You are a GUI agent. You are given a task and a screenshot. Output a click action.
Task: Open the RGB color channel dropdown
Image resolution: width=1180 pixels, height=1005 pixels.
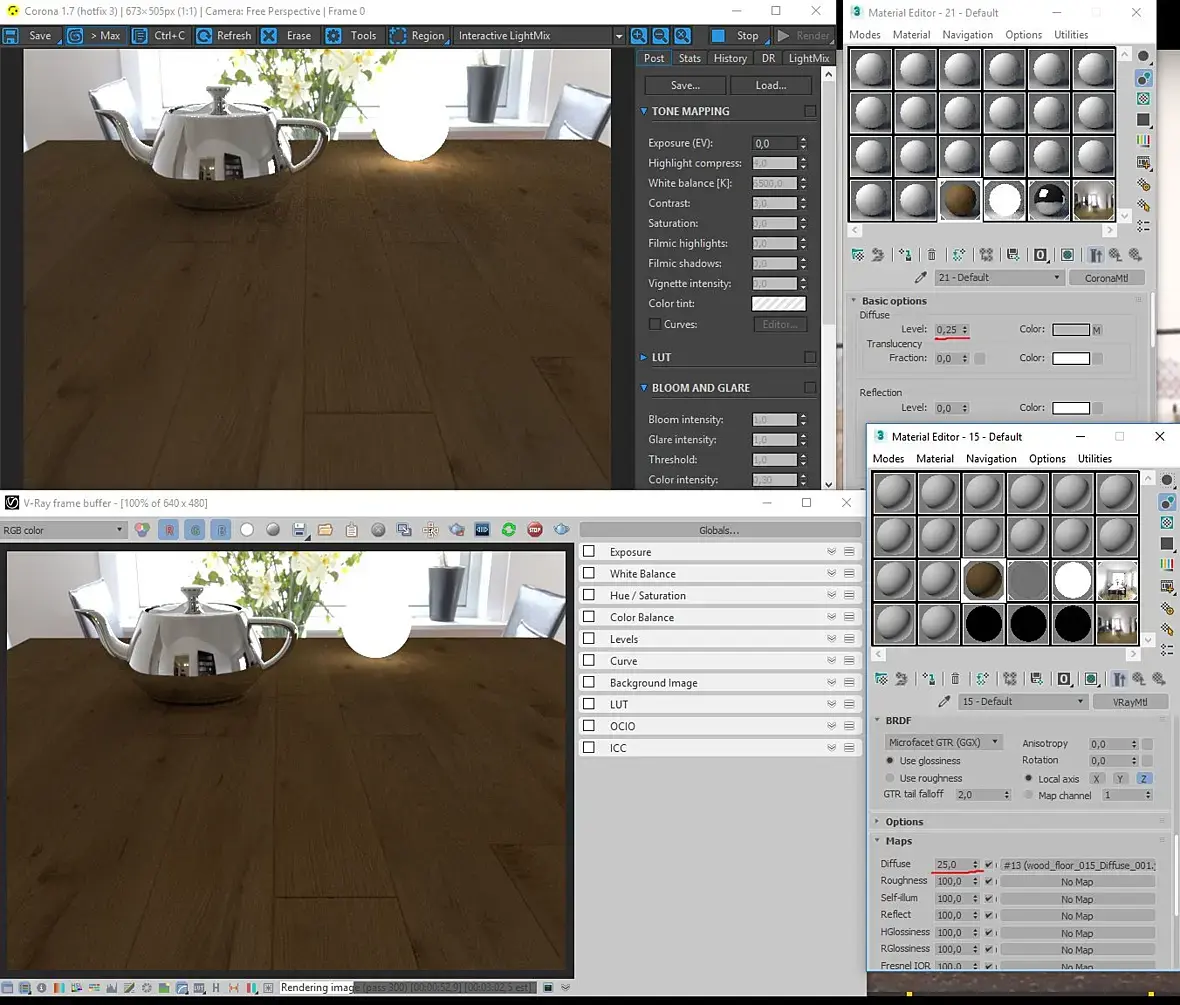[63, 530]
